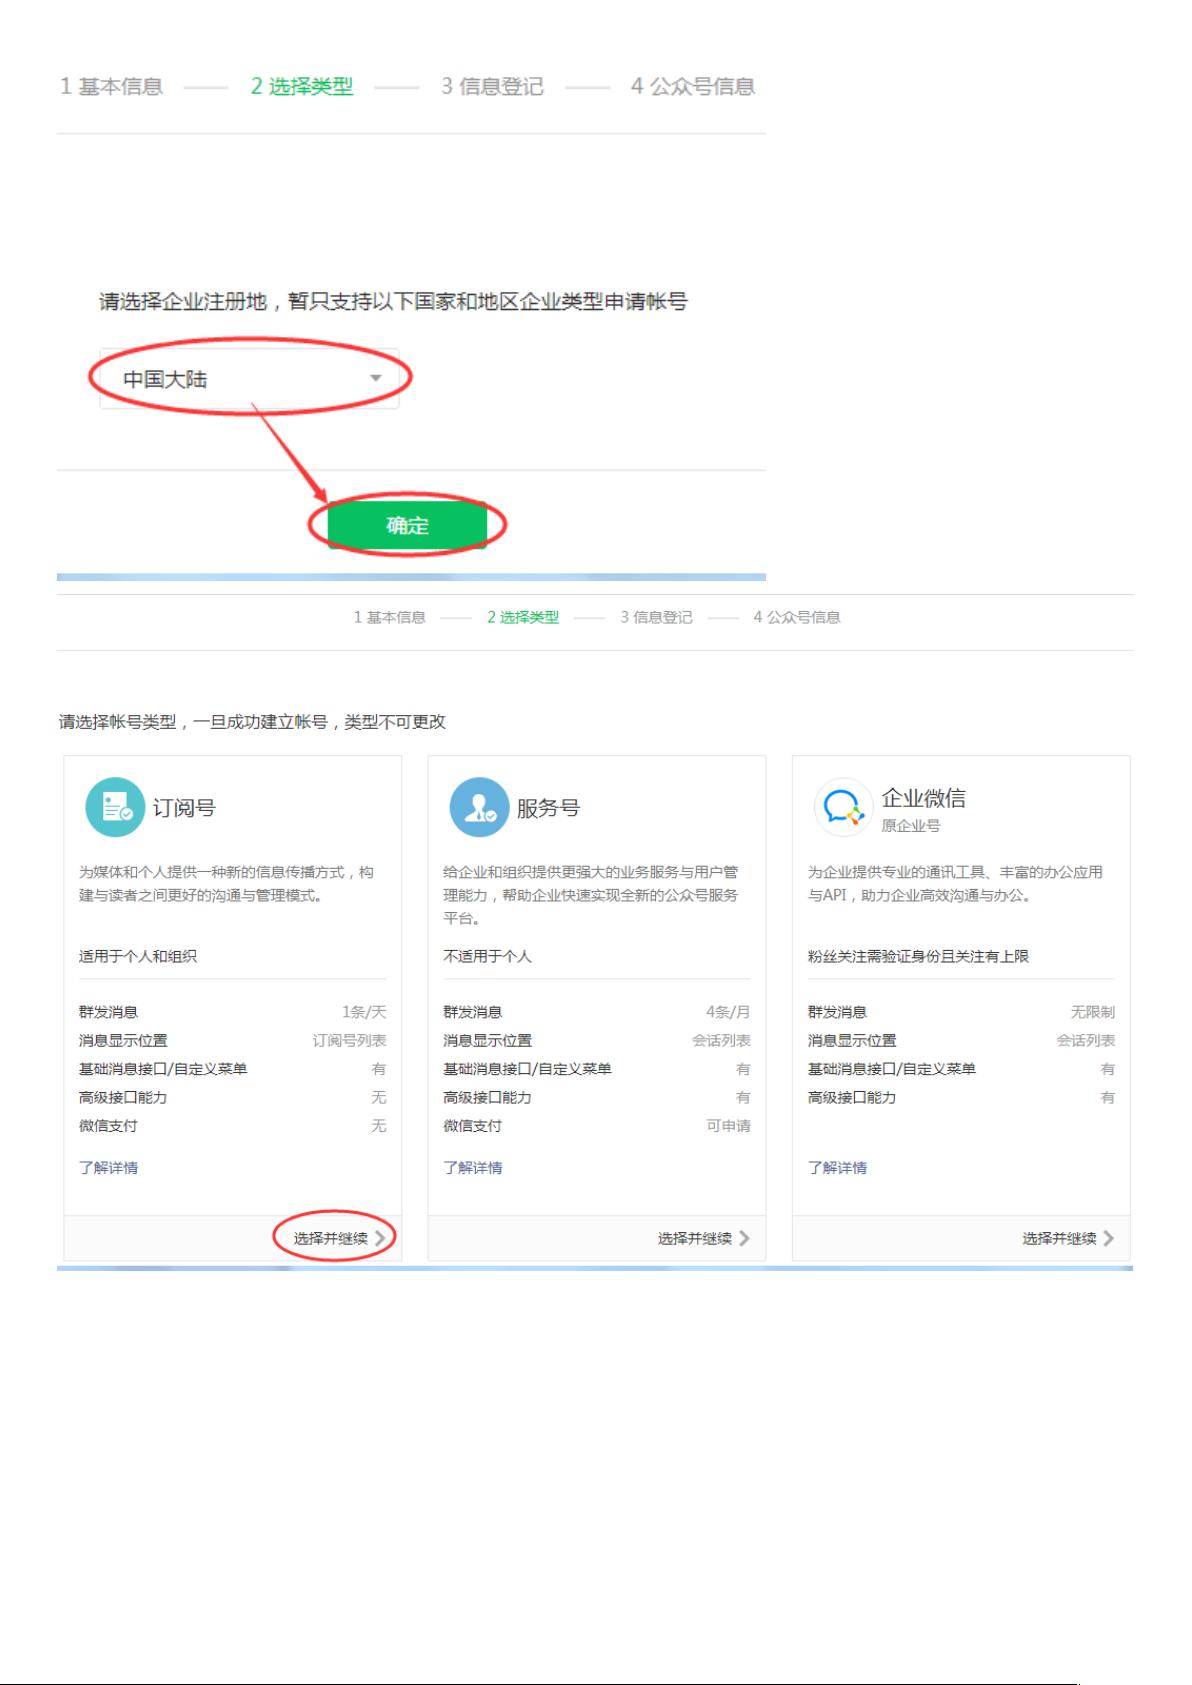Open 了解详情 link for 订阅号
Screen dimensions: 1192x1685
pos(108,1167)
